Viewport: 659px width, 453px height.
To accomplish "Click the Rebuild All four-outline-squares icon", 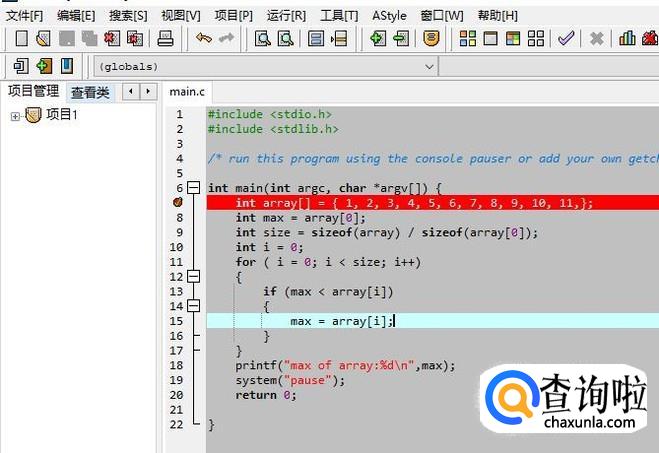I will click(x=535, y=39).
